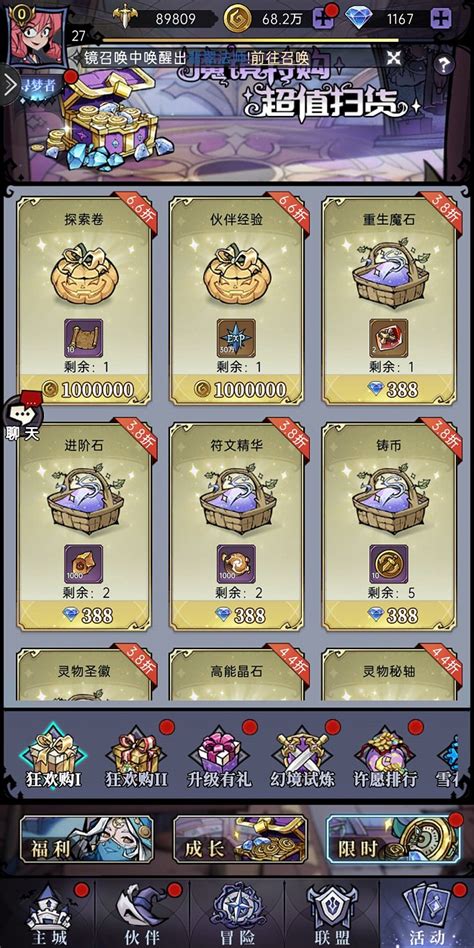Buy 探索卷 for 1000000 gold

coord(85,389)
